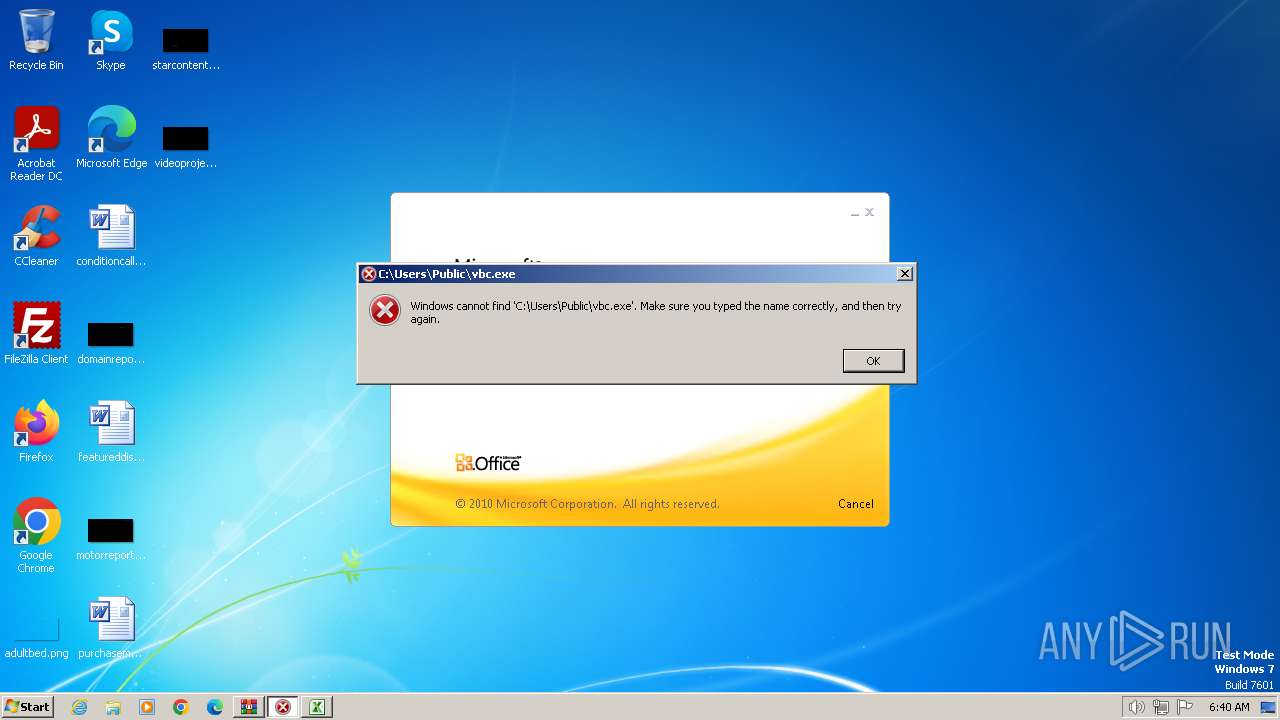Select the Google Chrome desktop shortcut

click(x=36, y=536)
